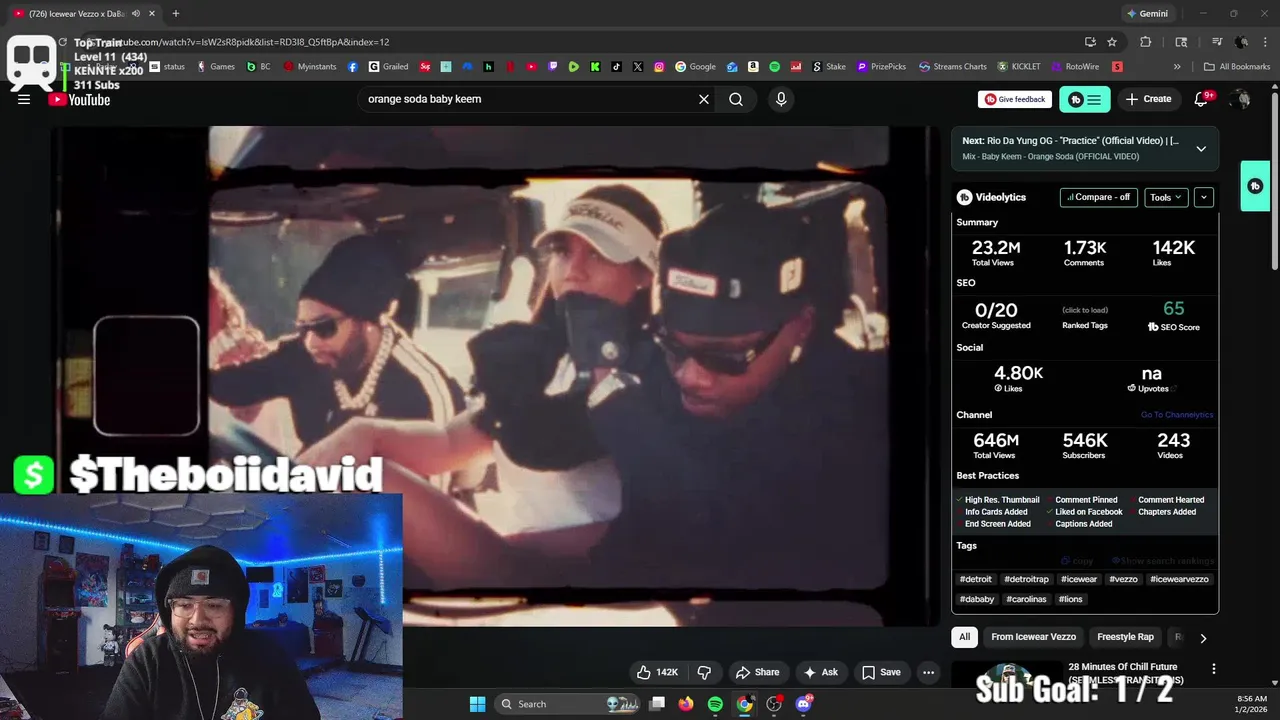1280x720 pixels.
Task: Open a new Chrome tab
Action: [x=176, y=14]
